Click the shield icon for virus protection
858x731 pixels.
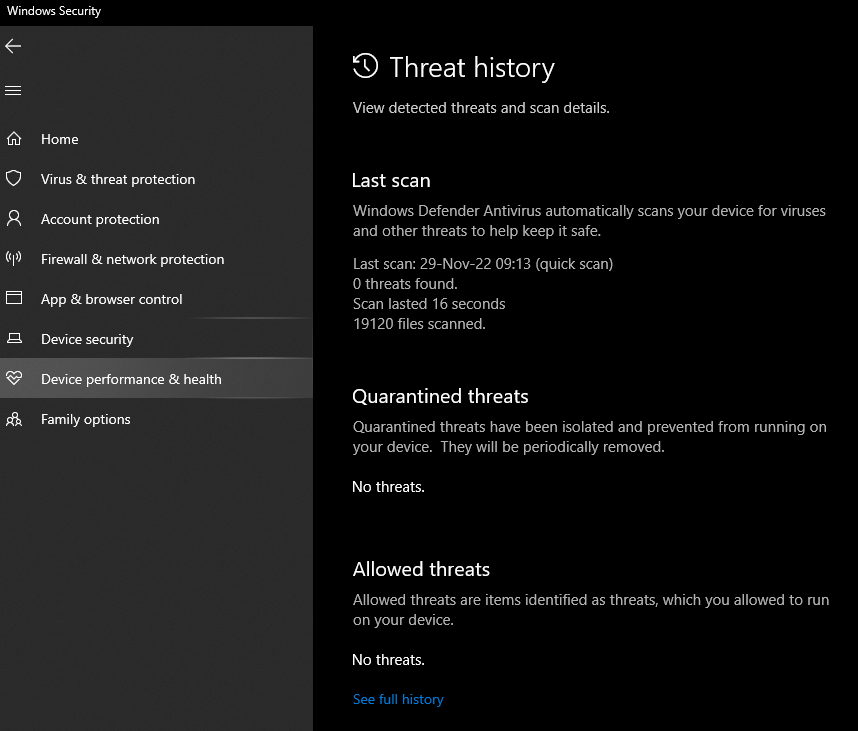click(14, 178)
